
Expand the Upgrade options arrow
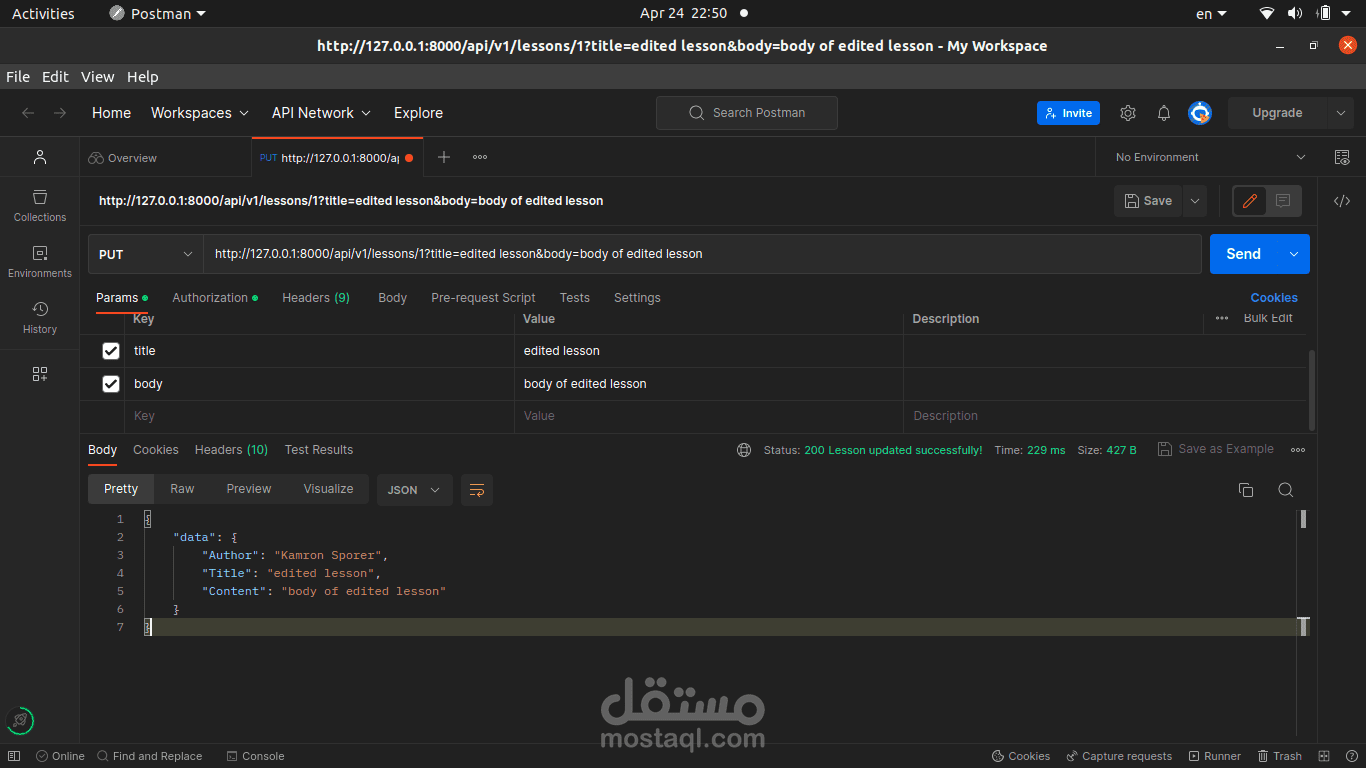1341,113
